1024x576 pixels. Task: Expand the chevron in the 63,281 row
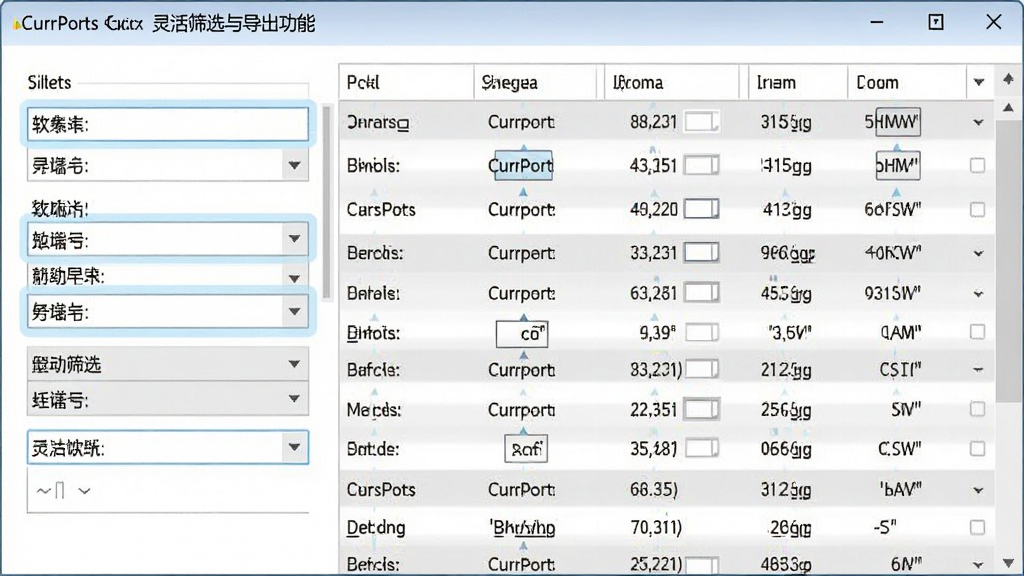[x=978, y=294]
